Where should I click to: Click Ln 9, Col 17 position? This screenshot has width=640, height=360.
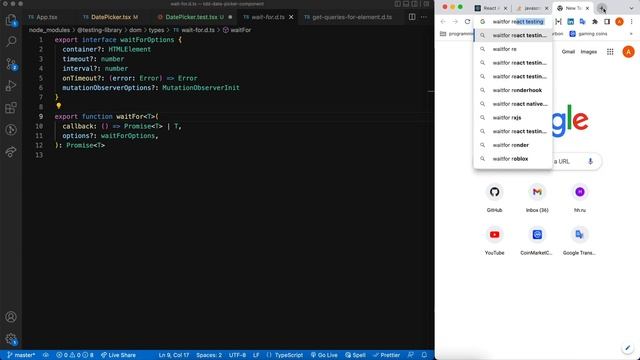tap(173, 355)
